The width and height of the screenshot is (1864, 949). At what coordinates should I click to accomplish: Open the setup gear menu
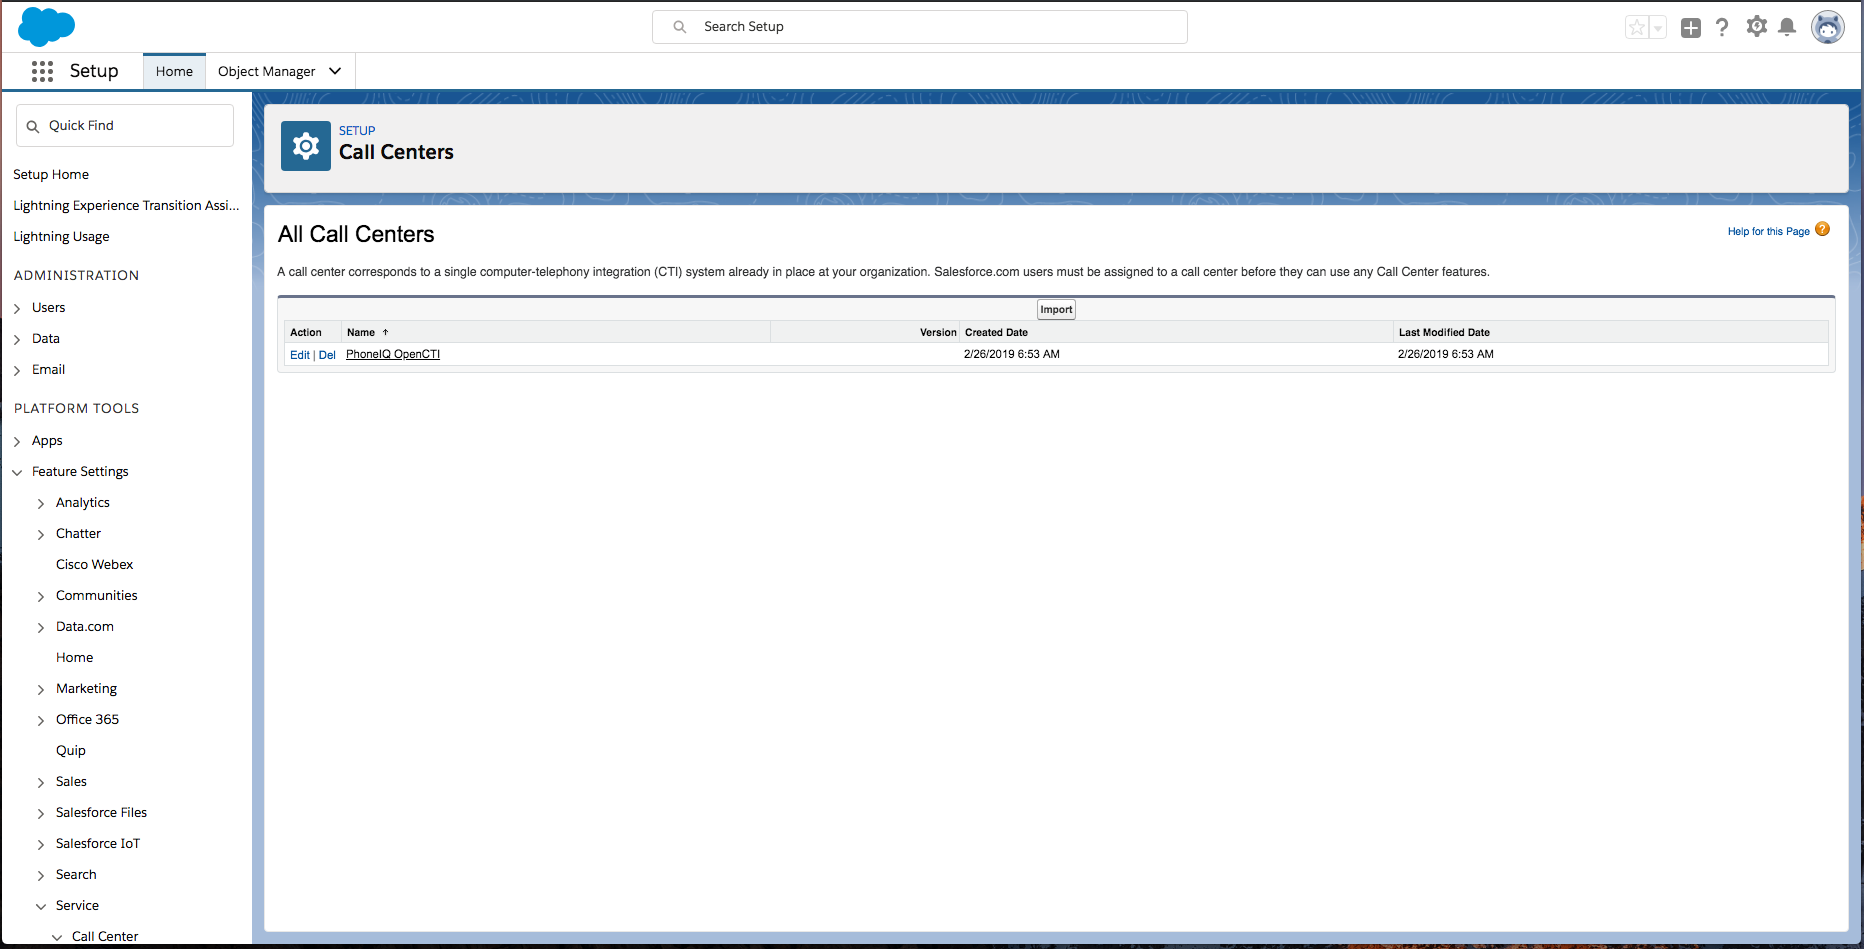click(x=1756, y=27)
